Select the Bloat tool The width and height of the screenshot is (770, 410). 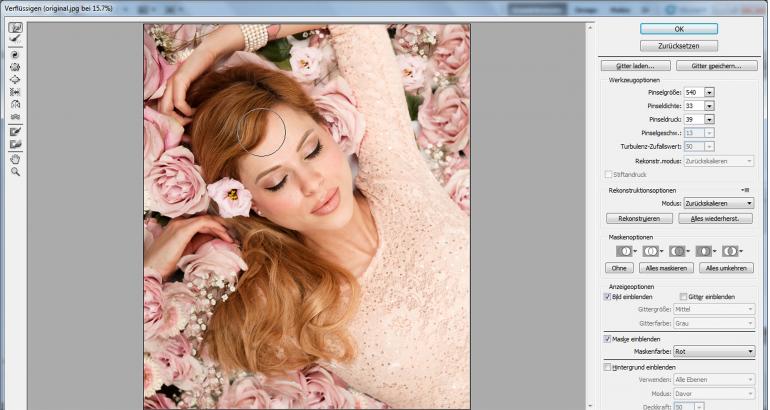pyautogui.click(x=15, y=80)
